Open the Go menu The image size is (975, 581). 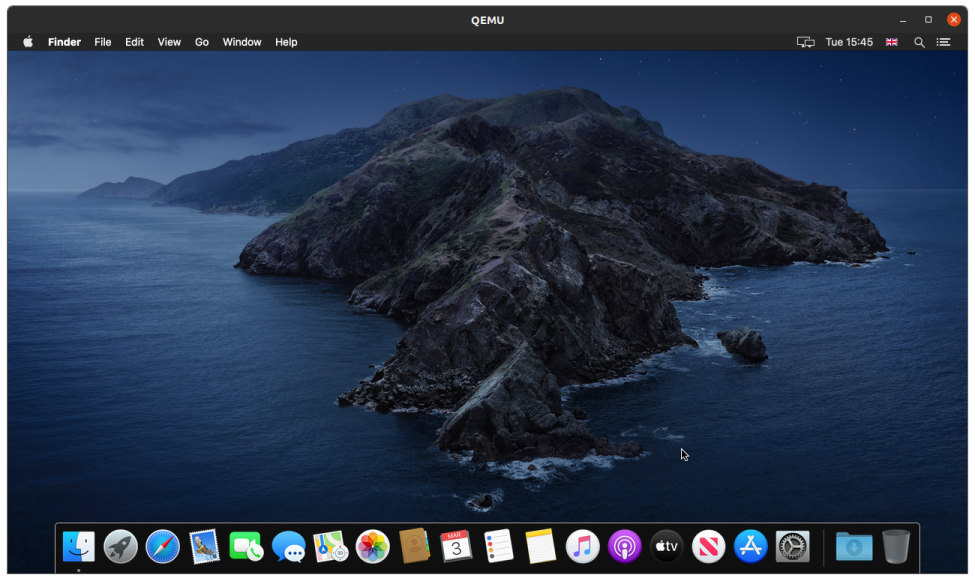click(x=202, y=42)
